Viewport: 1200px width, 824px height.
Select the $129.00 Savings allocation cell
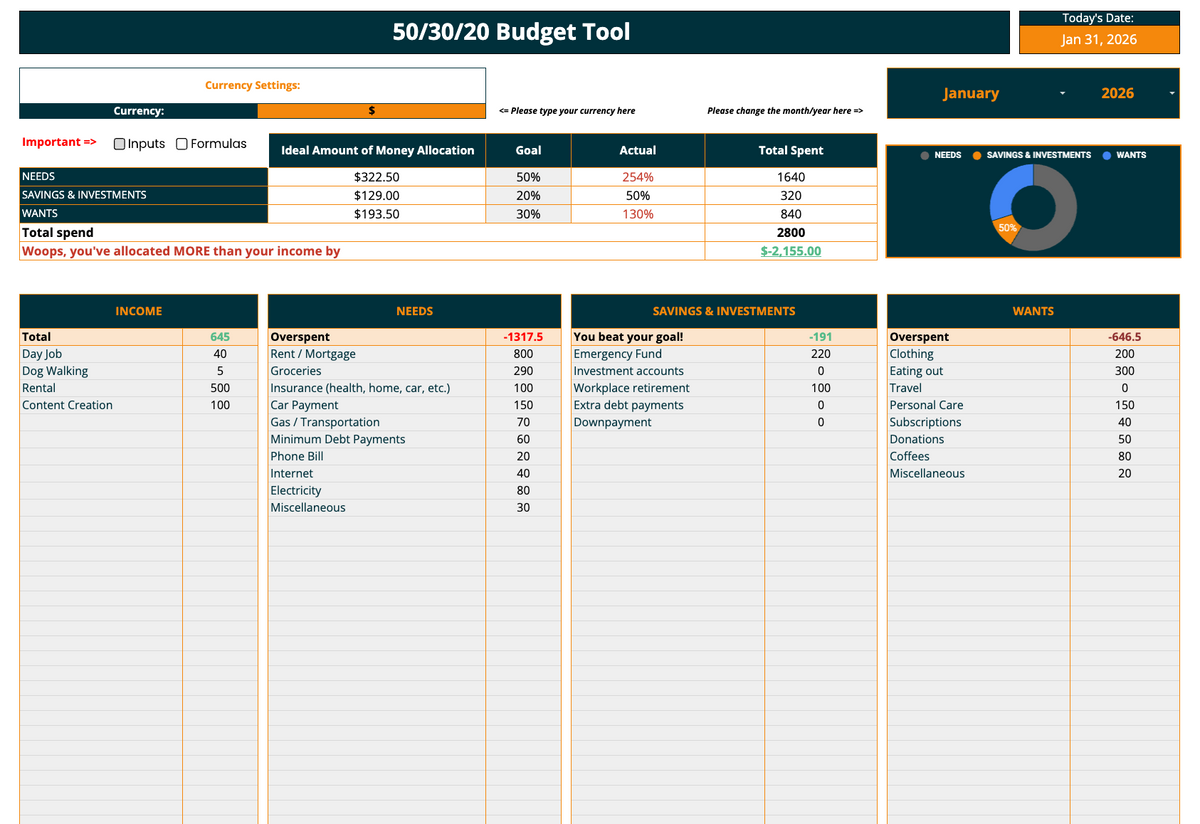(377, 196)
